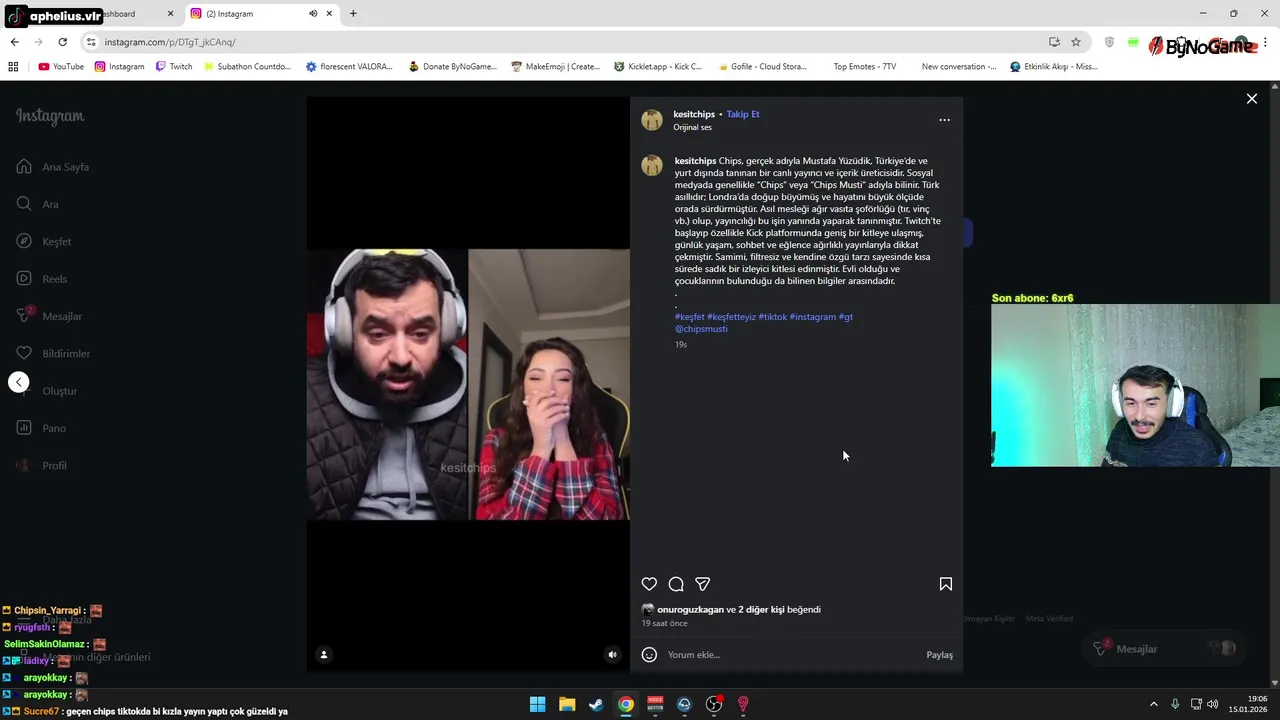Open a new browser tab with plus

353,14
